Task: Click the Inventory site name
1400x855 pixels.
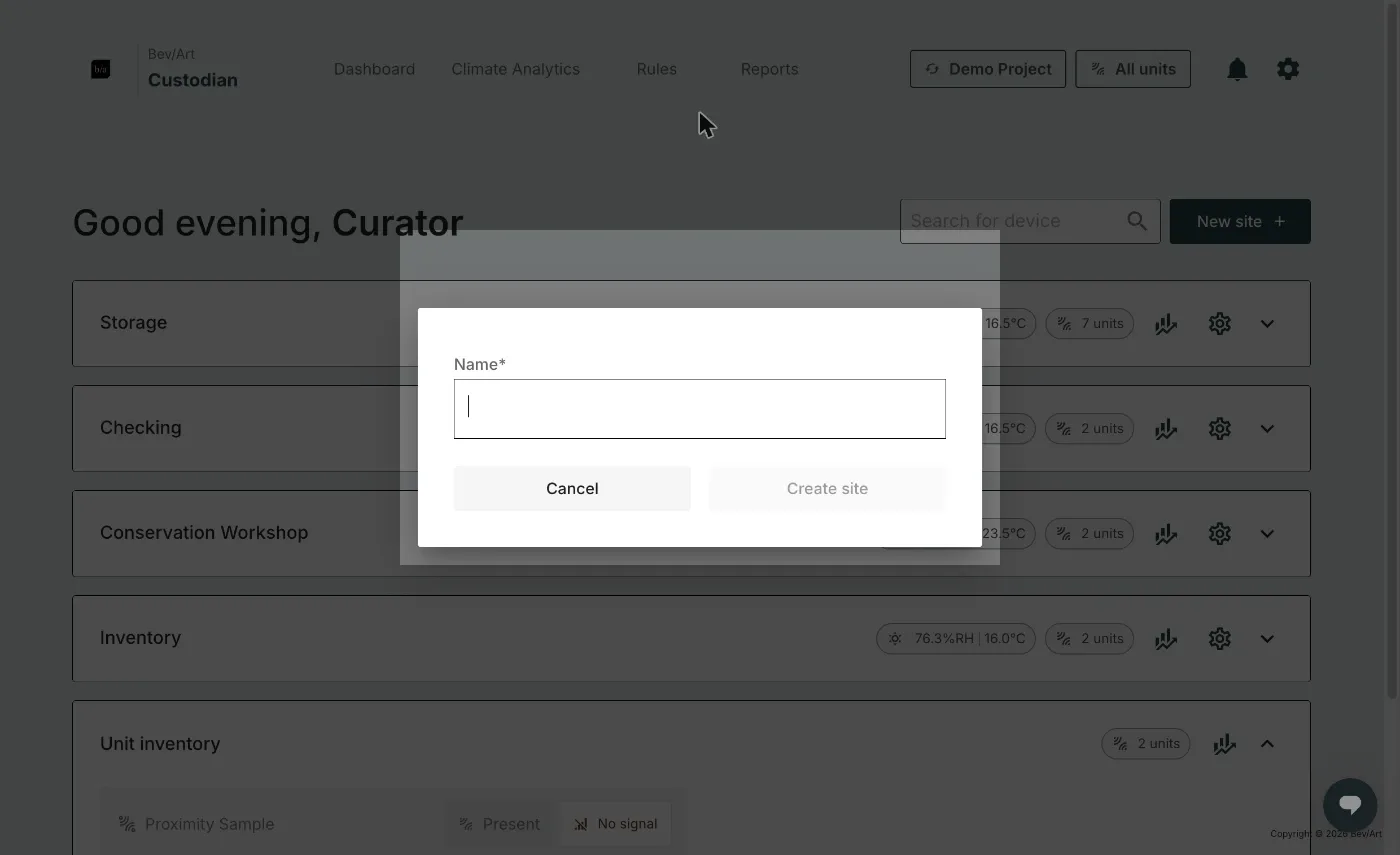Action: tap(140, 638)
